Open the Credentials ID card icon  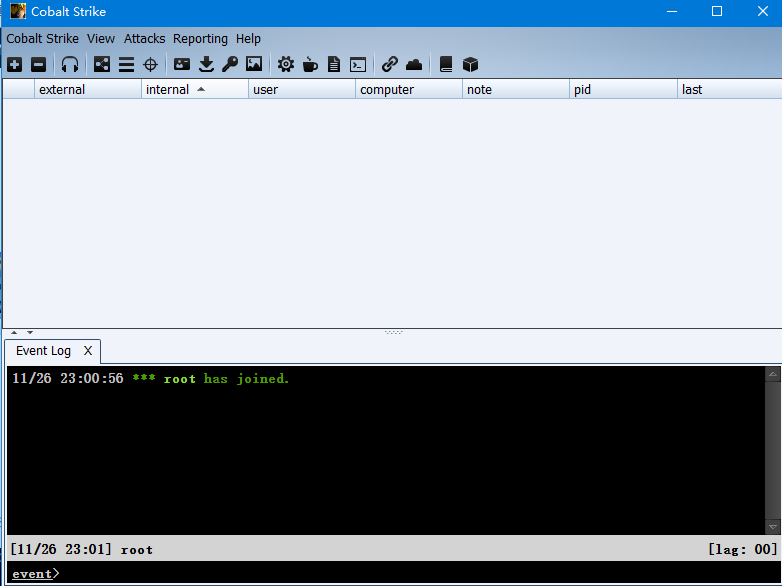click(182, 64)
